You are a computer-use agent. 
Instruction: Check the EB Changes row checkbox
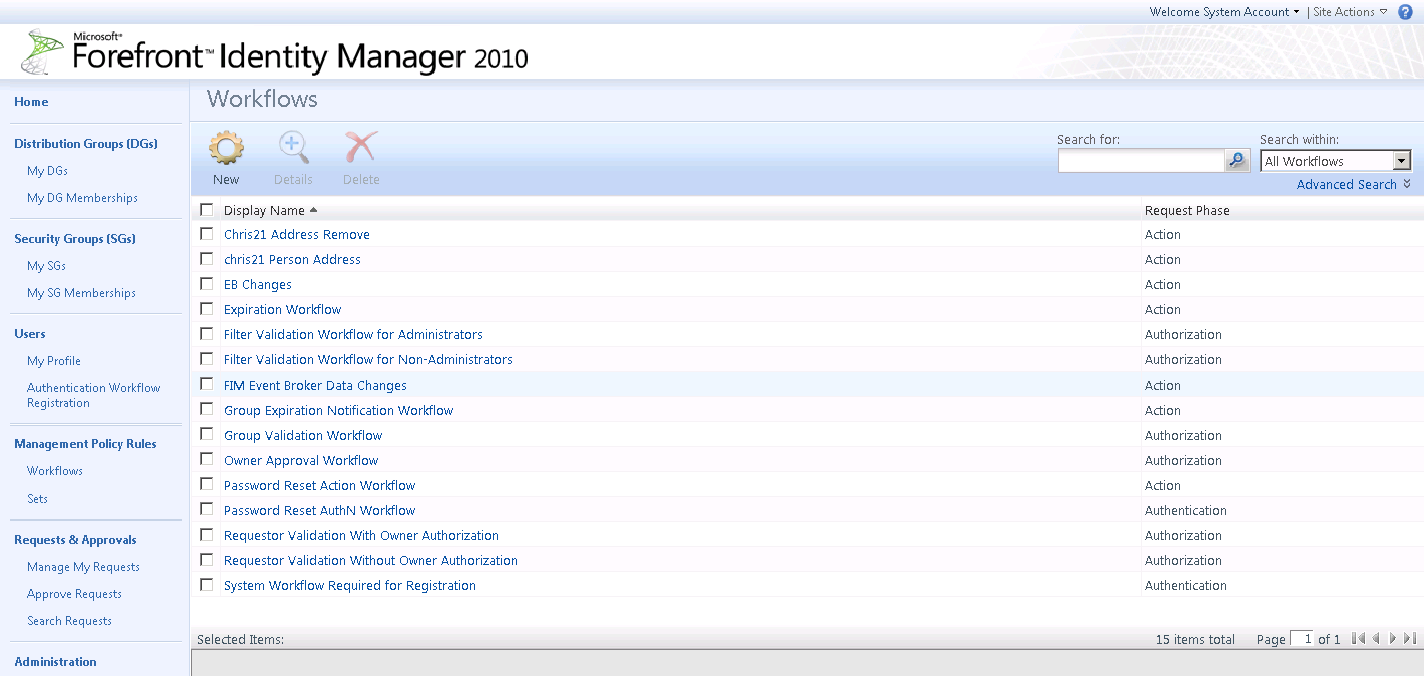point(207,284)
